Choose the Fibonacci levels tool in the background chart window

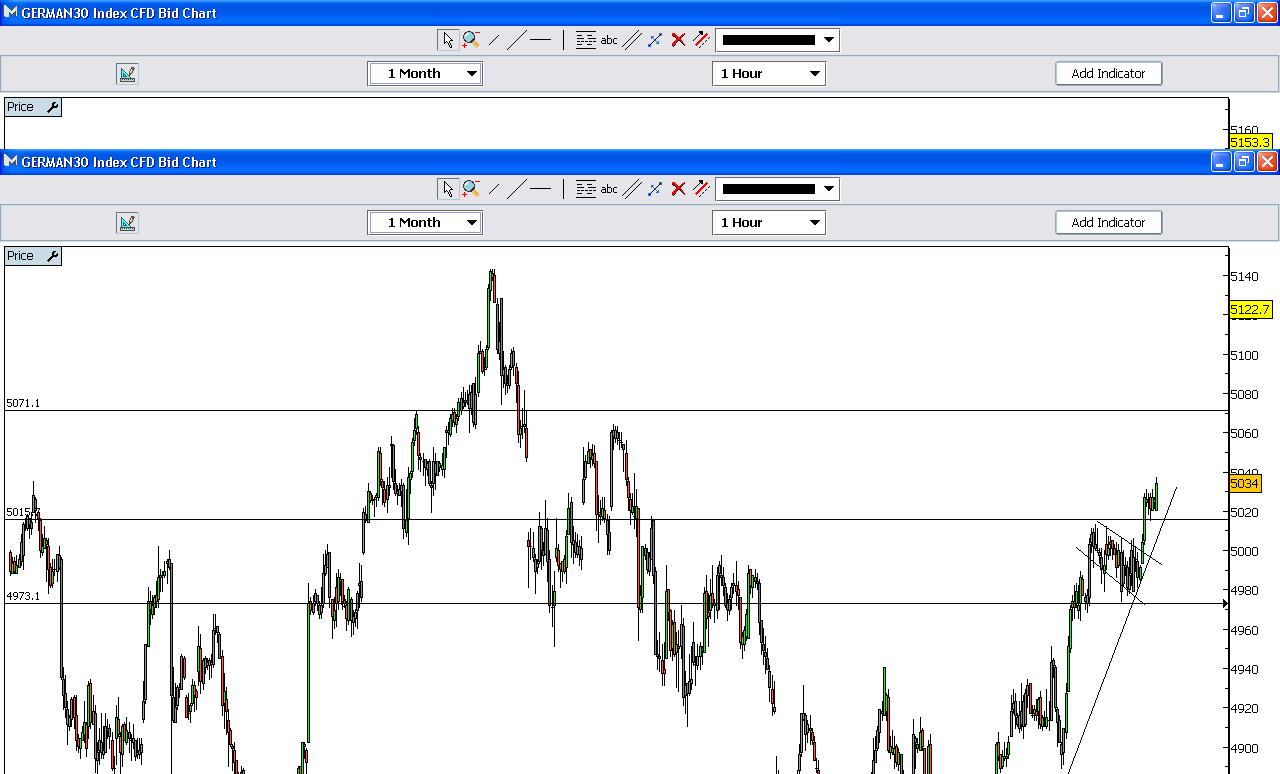pyautogui.click(x=586, y=40)
